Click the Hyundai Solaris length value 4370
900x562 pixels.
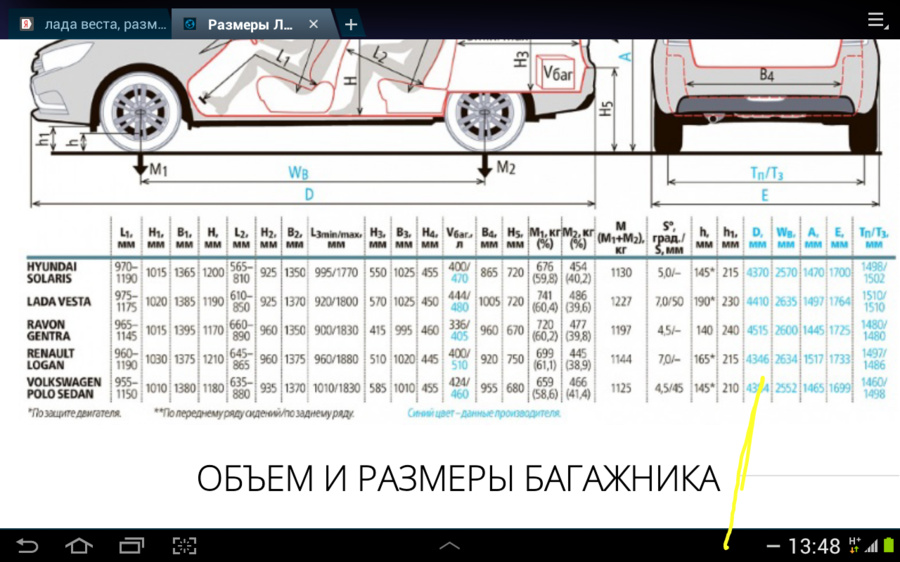(757, 273)
